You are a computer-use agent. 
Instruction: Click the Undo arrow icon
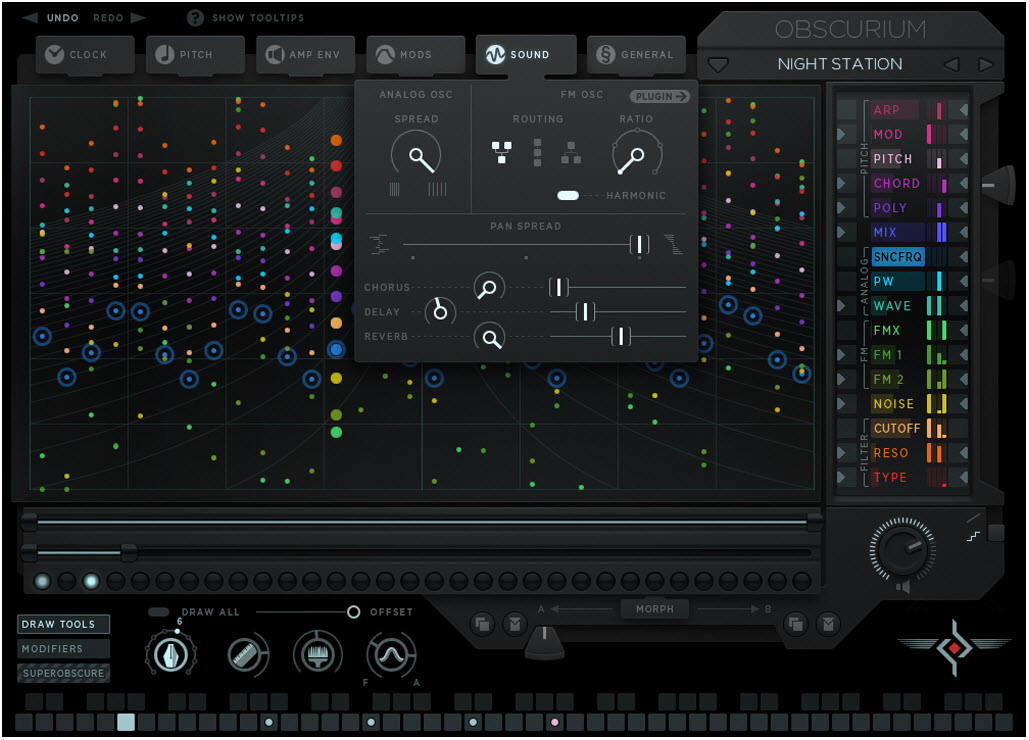(x=30, y=18)
